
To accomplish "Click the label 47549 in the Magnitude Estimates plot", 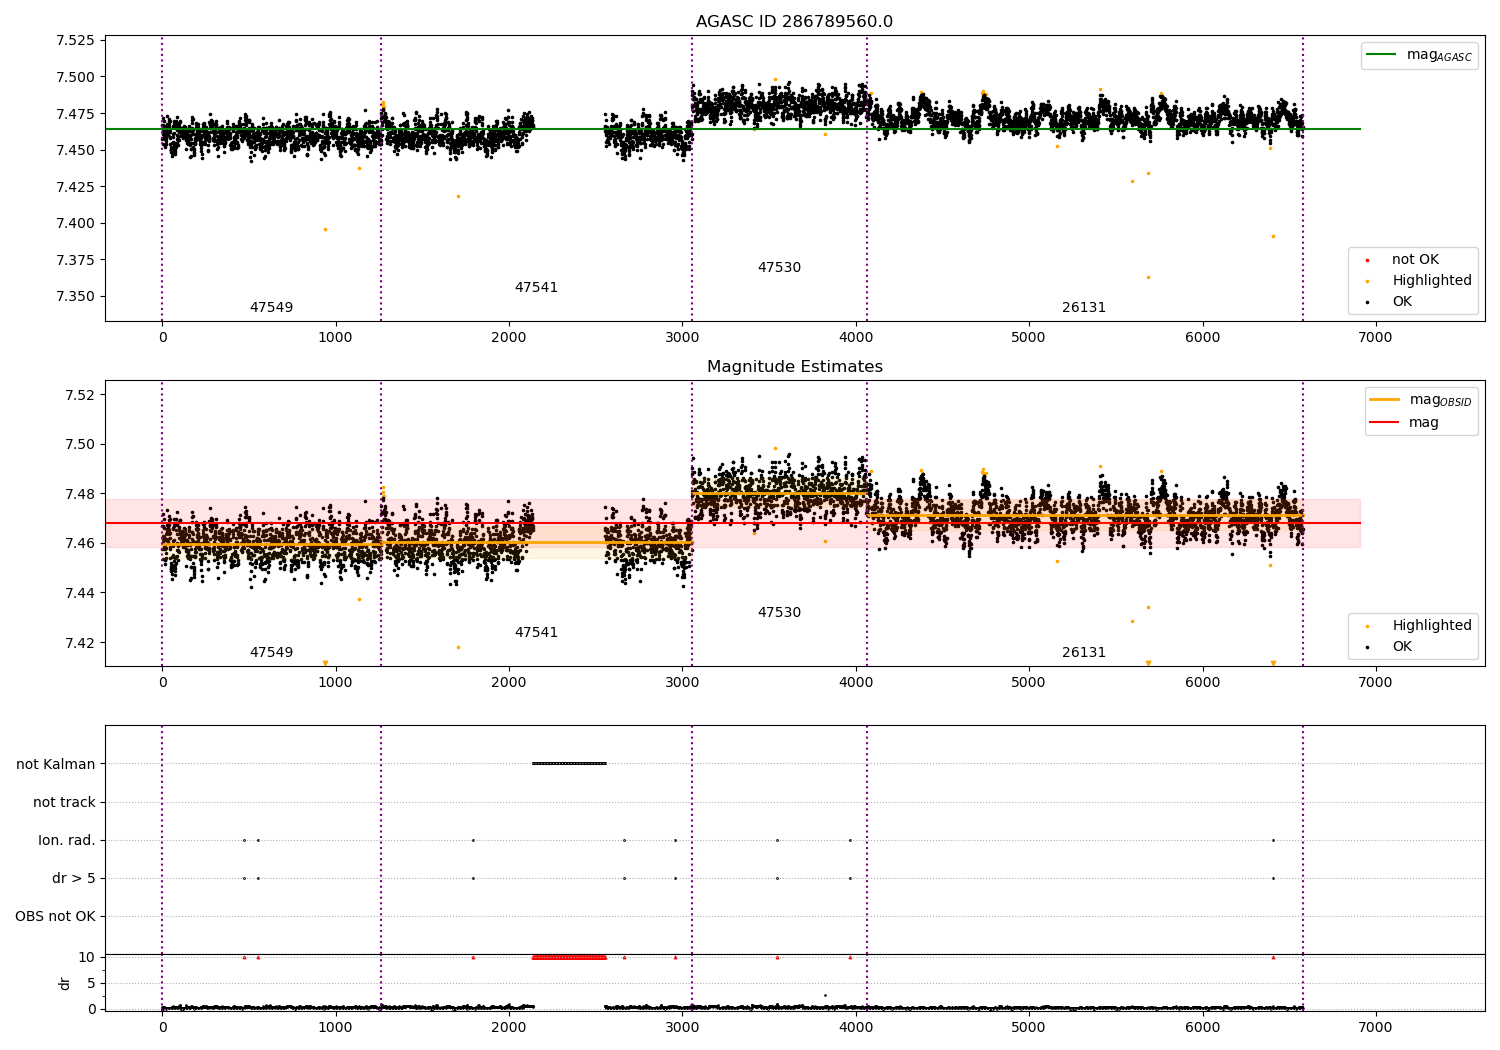I will (x=271, y=653).
